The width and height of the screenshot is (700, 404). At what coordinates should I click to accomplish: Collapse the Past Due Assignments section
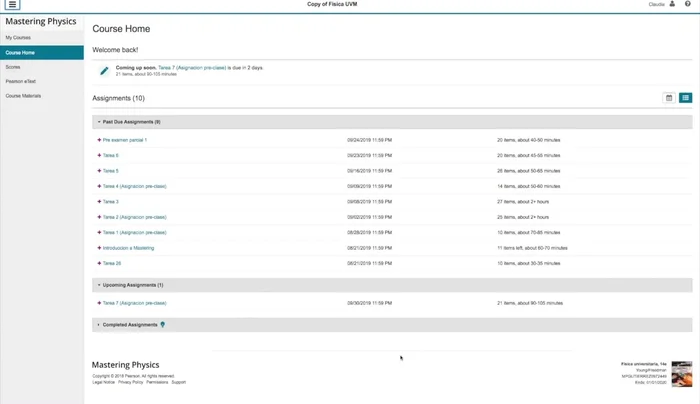click(392, 122)
